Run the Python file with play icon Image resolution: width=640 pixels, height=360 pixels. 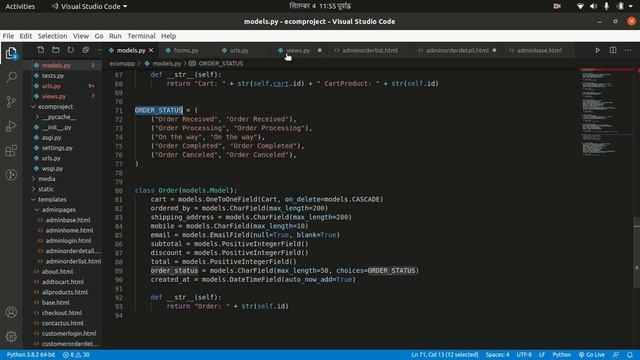pos(597,50)
